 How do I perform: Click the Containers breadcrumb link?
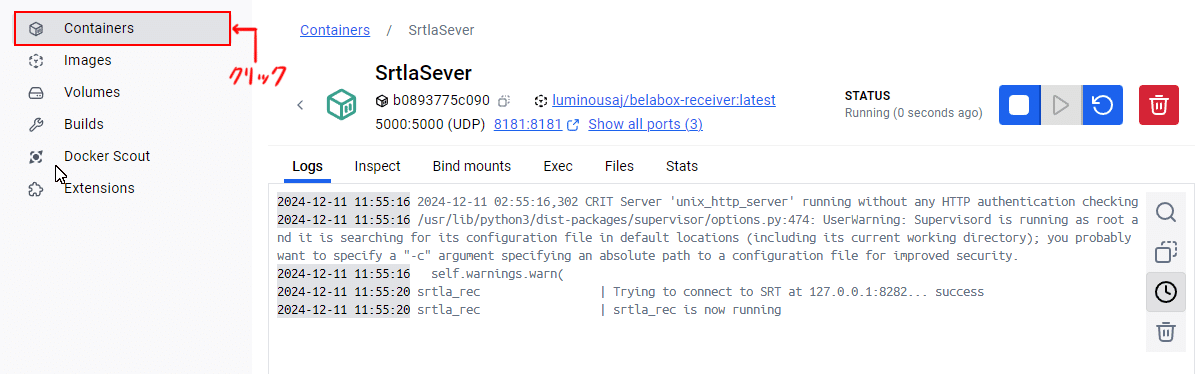pos(335,31)
